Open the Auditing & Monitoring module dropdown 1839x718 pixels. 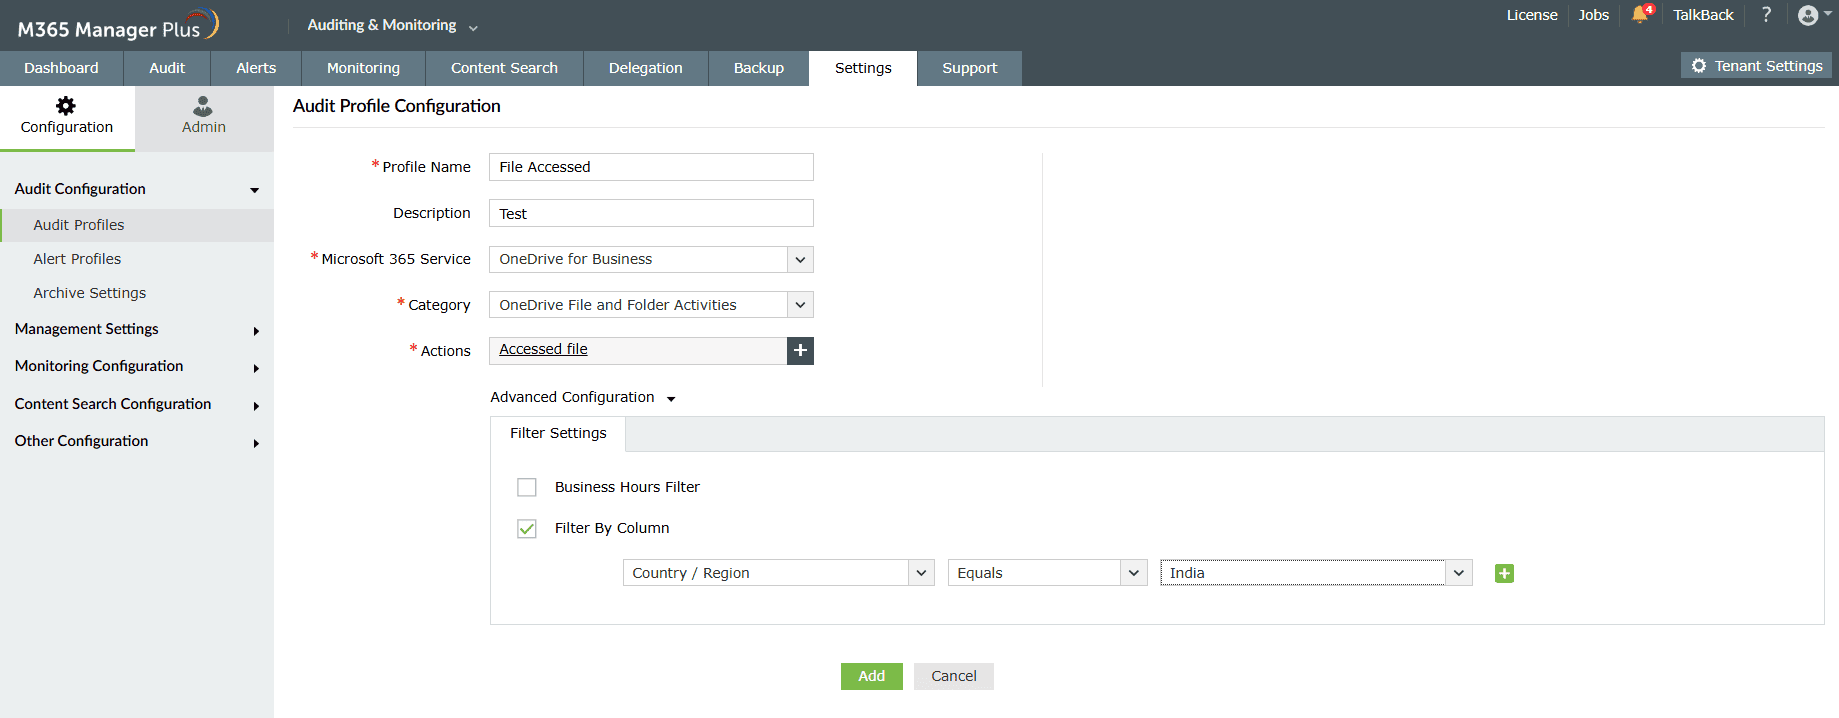coord(393,25)
